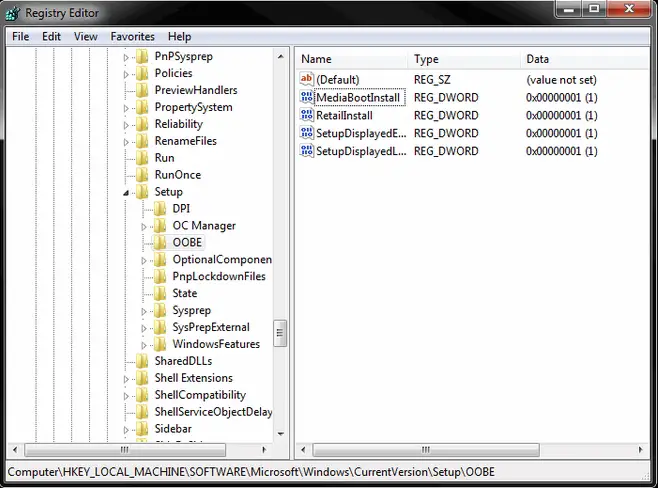Screen dimensions: 658x488
Task: Click the State folder icon
Action: (x=160, y=293)
